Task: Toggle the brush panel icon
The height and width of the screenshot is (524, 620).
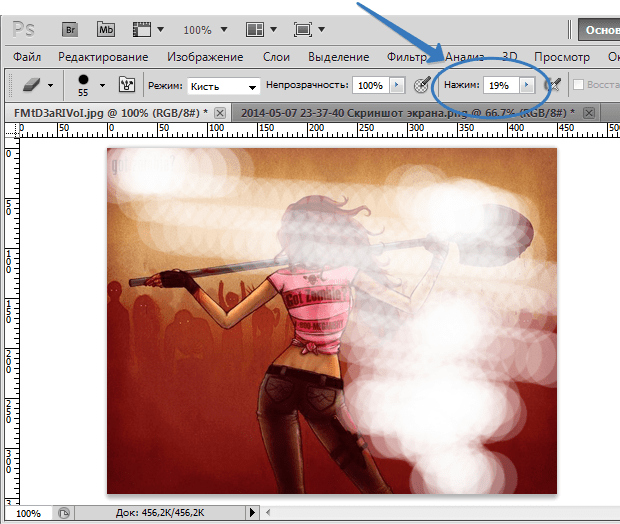Action: click(127, 85)
